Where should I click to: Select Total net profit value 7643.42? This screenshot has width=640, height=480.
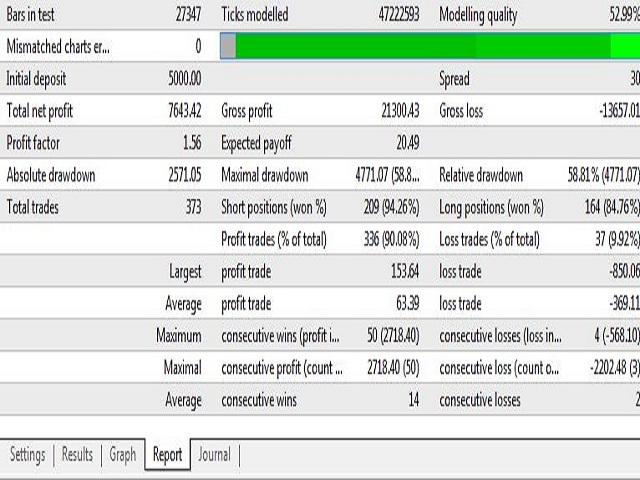click(184, 111)
